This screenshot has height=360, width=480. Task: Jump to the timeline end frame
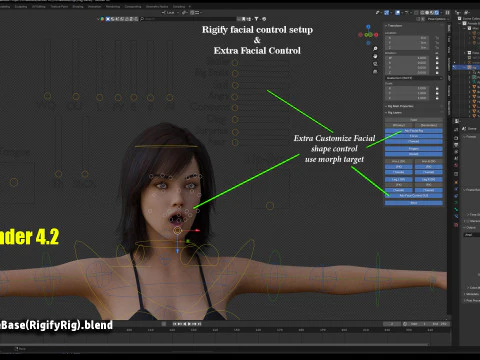(x=199, y=324)
